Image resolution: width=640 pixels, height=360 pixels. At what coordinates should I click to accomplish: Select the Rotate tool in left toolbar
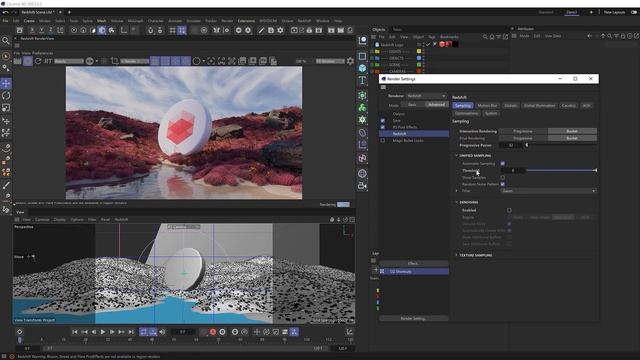click(x=6, y=96)
